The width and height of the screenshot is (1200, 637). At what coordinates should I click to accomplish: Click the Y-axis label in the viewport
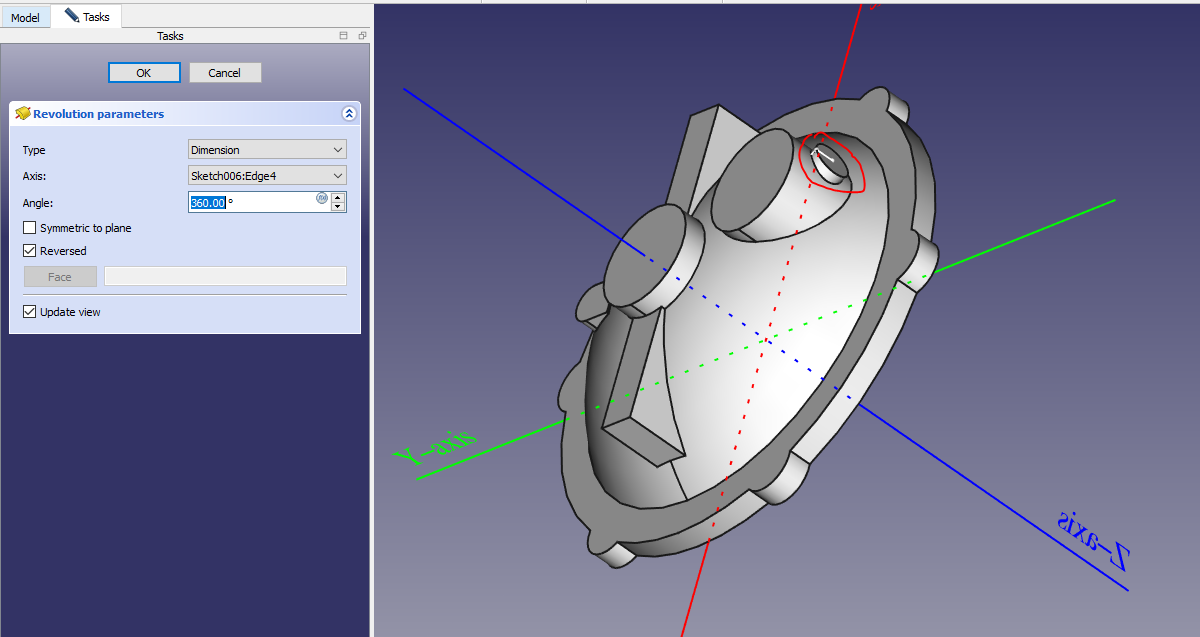(436, 447)
